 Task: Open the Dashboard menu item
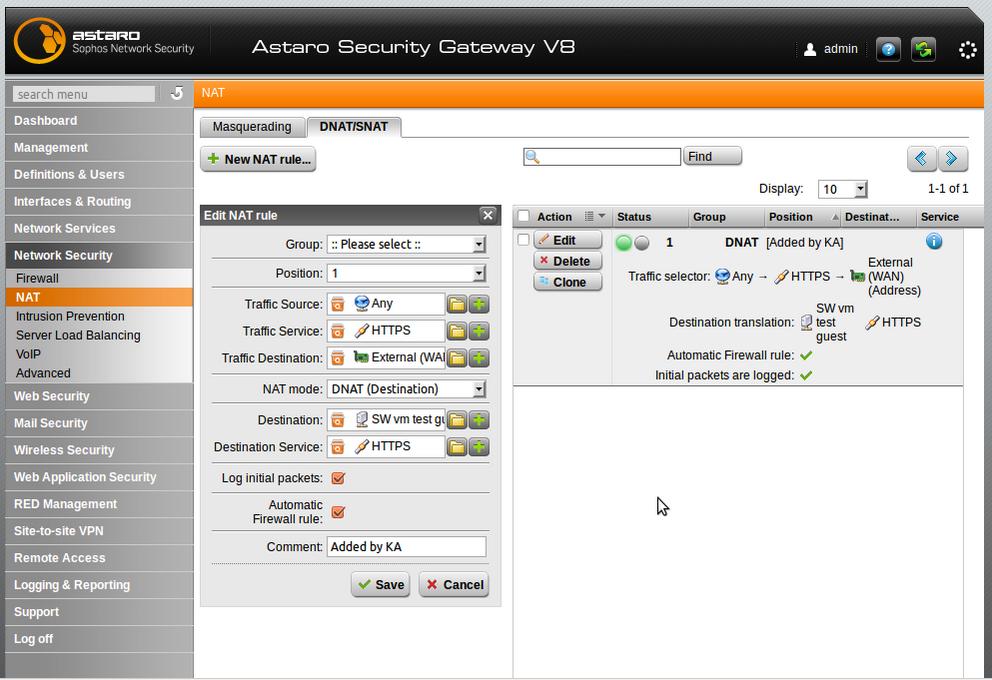pos(99,121)
